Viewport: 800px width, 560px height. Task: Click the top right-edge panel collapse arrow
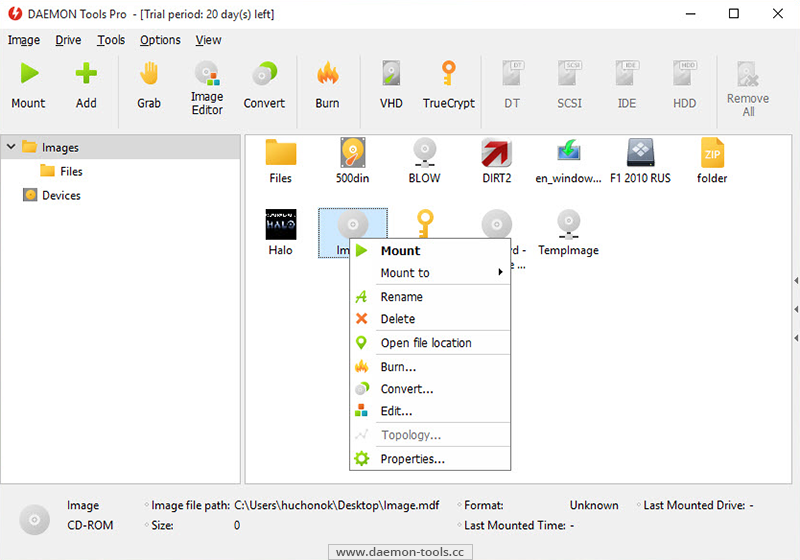pos(796,281)
